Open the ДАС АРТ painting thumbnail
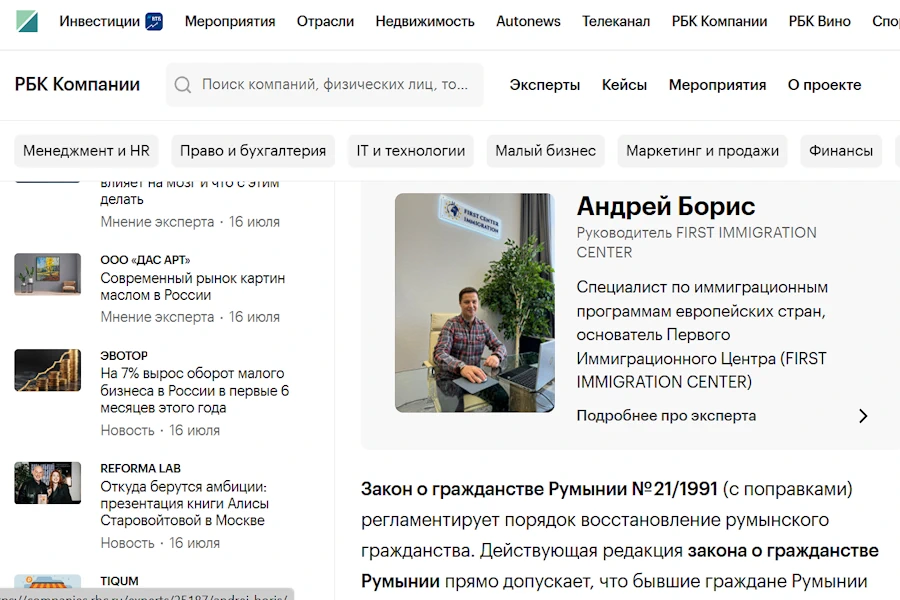 click(48, 274)
